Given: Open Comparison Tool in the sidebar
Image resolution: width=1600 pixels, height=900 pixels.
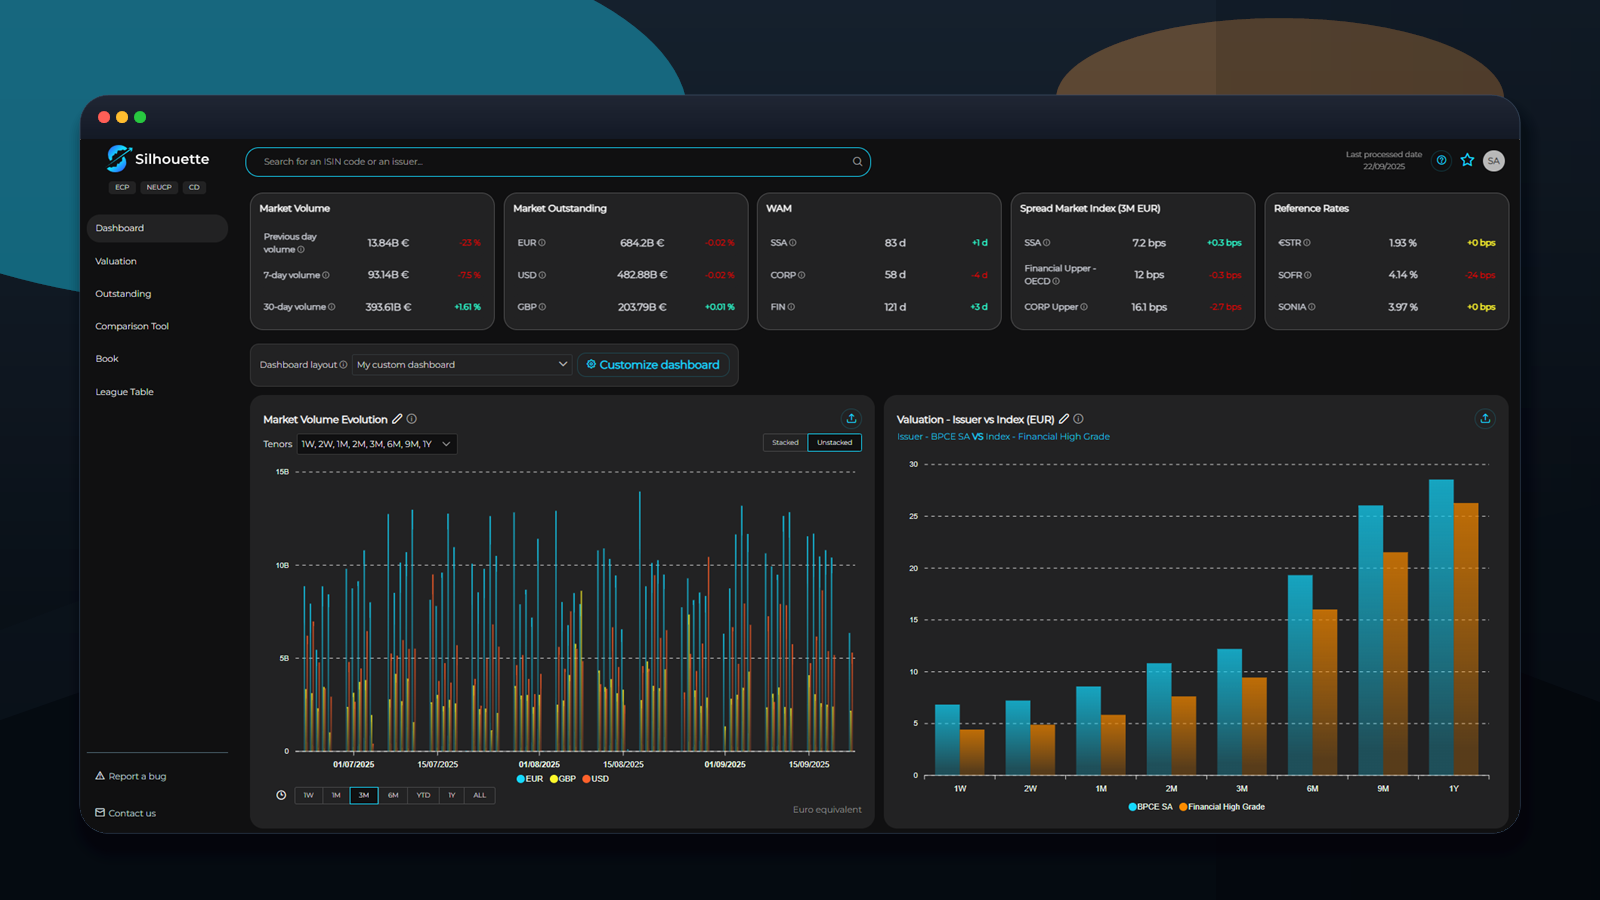Looking at the screenshot, I should coord(132,326).
